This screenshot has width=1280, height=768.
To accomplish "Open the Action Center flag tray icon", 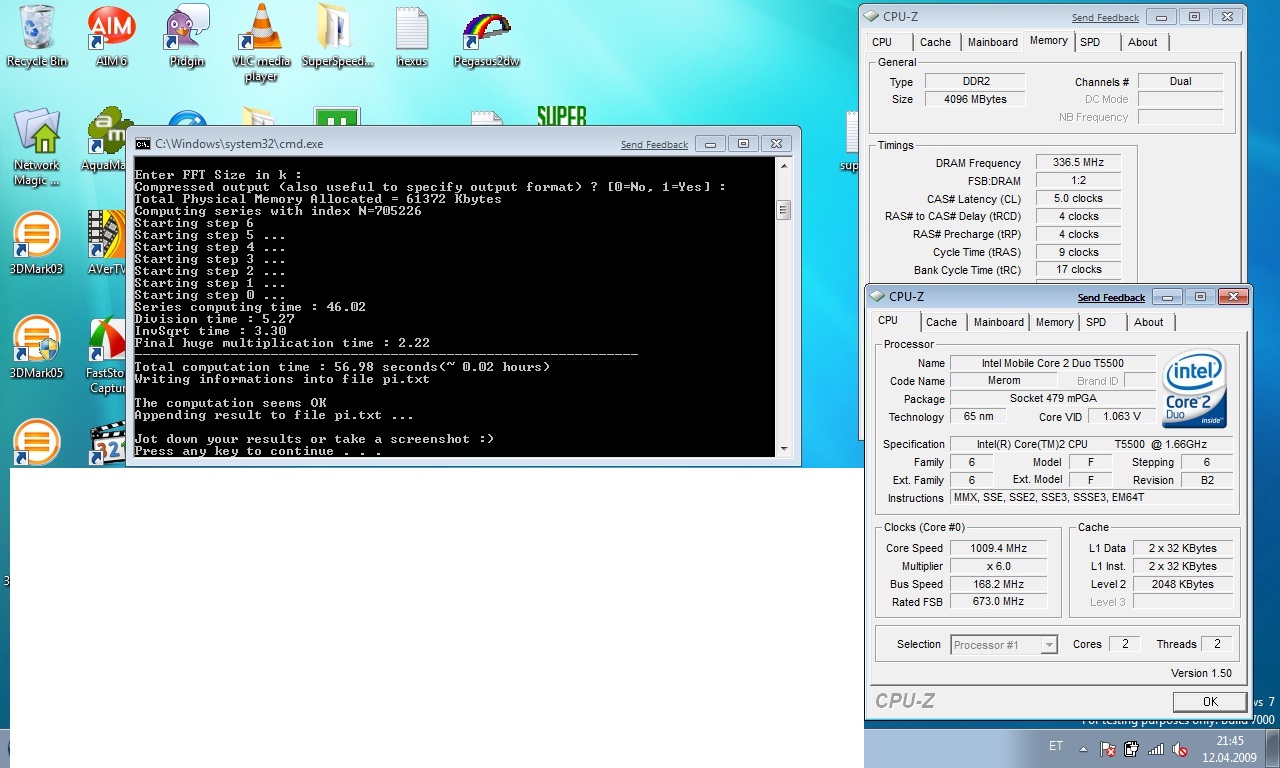I will point(1108,748).
